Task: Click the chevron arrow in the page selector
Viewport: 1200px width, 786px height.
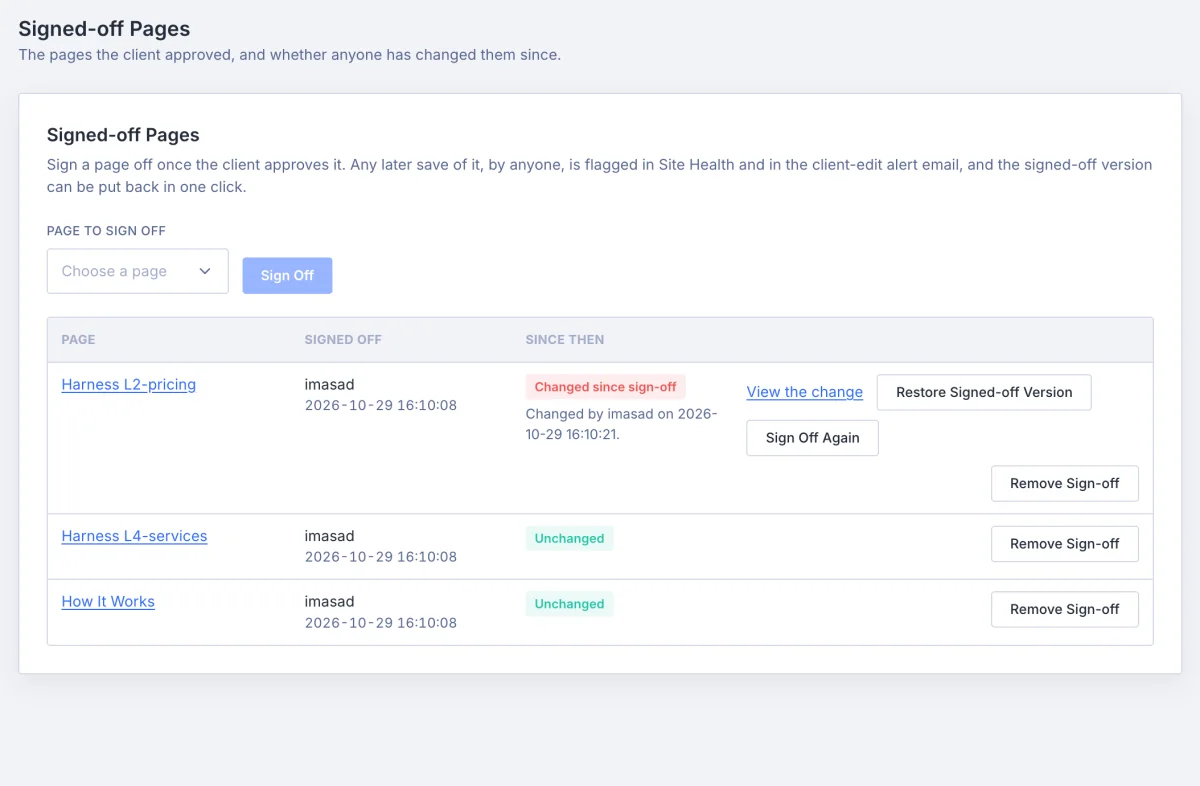Action: pos(205,271)
